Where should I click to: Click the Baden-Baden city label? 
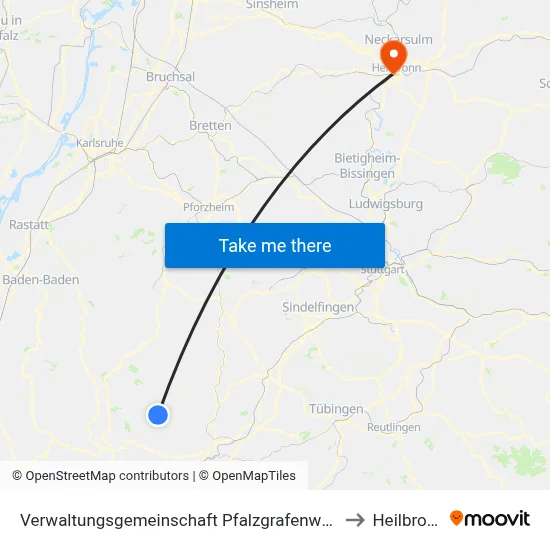tap(41, 280)
